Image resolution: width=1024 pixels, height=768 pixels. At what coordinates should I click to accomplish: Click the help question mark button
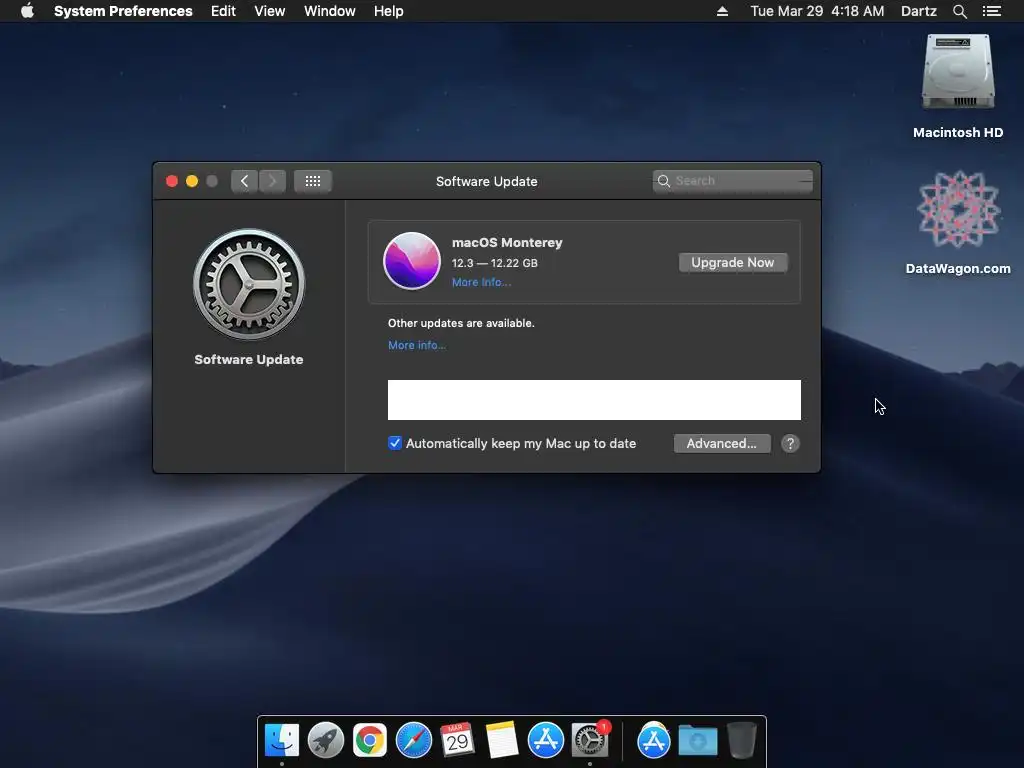point(790,443)
